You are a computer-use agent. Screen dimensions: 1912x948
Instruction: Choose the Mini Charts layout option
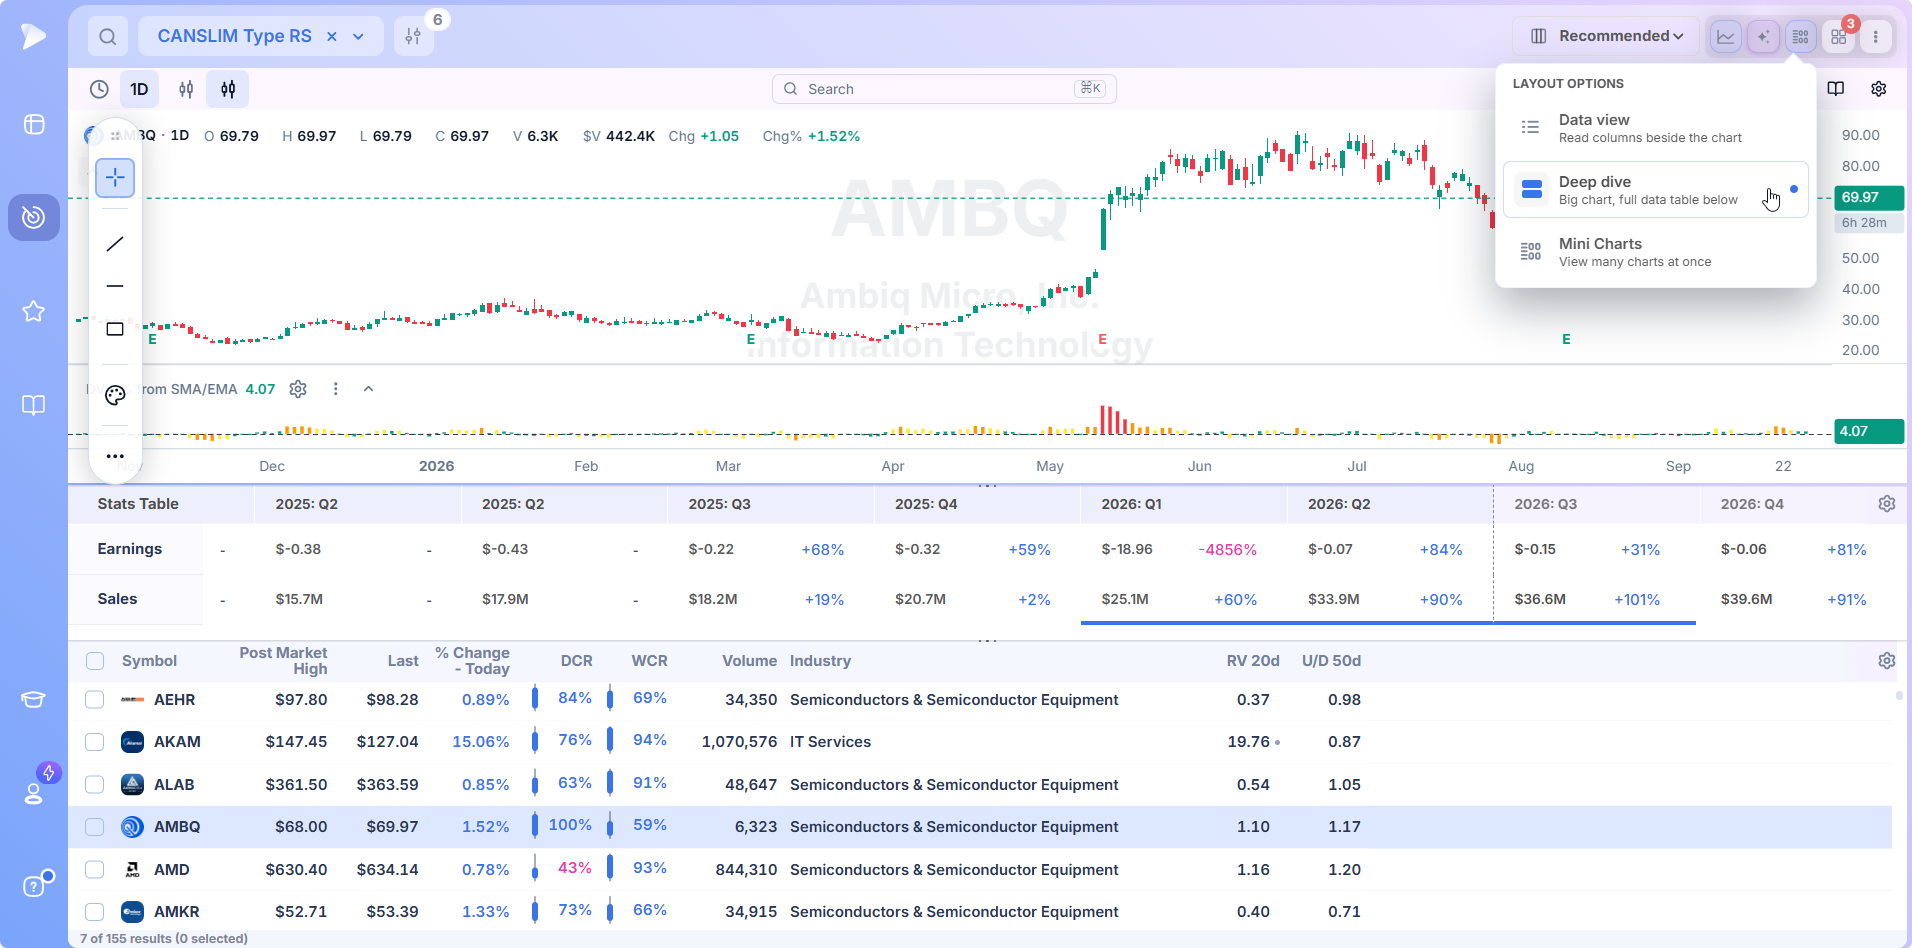pyautogui.click(x=1656, y=252)
